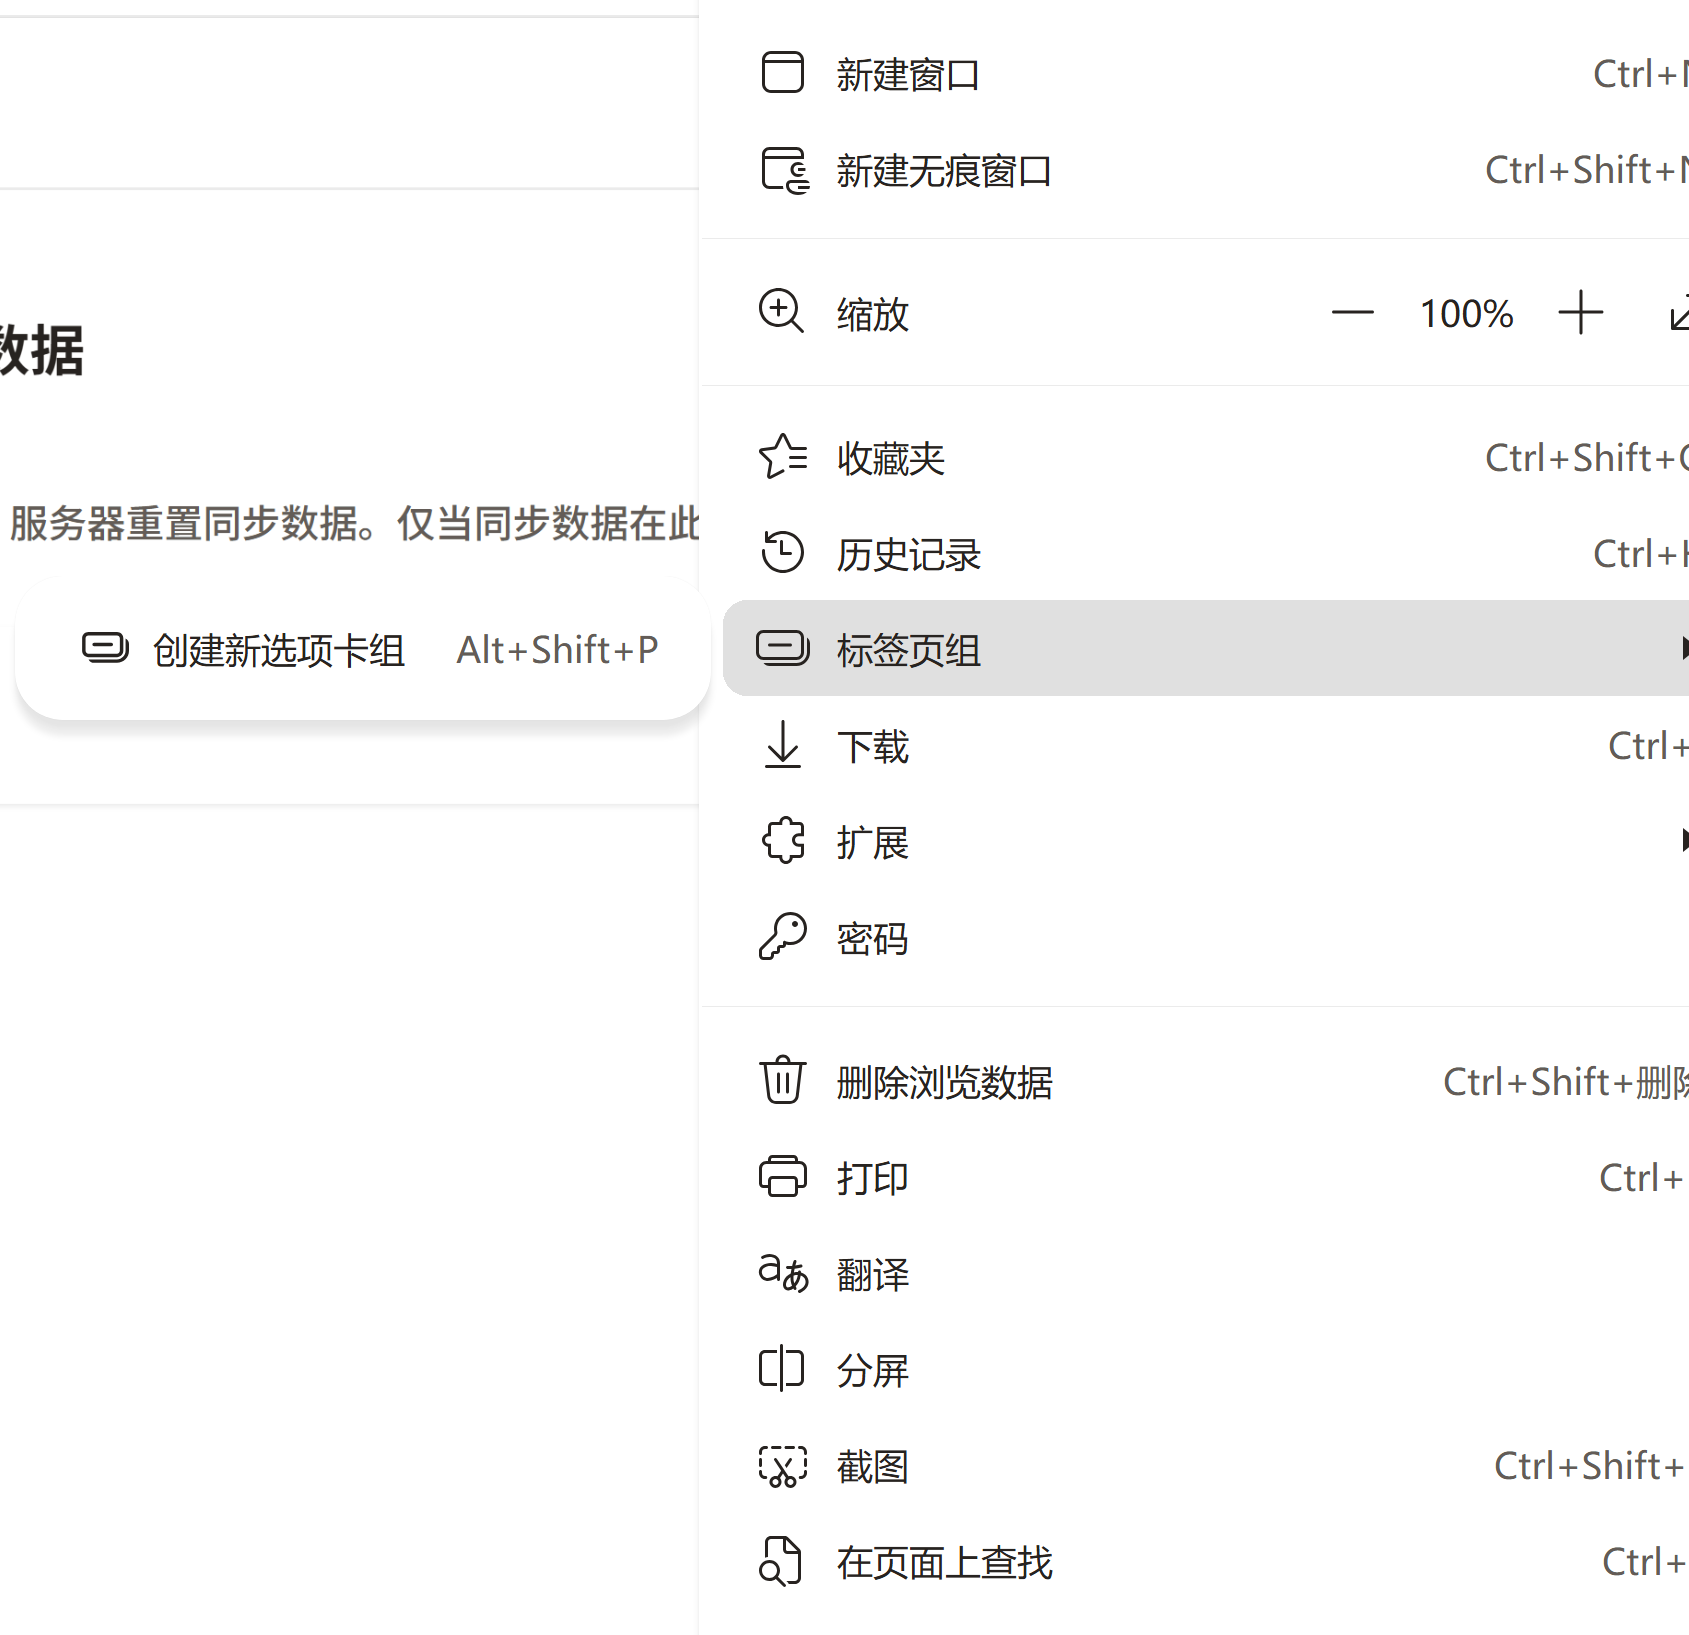
Task: Click the printer icon
Action: pos(782,1177)
